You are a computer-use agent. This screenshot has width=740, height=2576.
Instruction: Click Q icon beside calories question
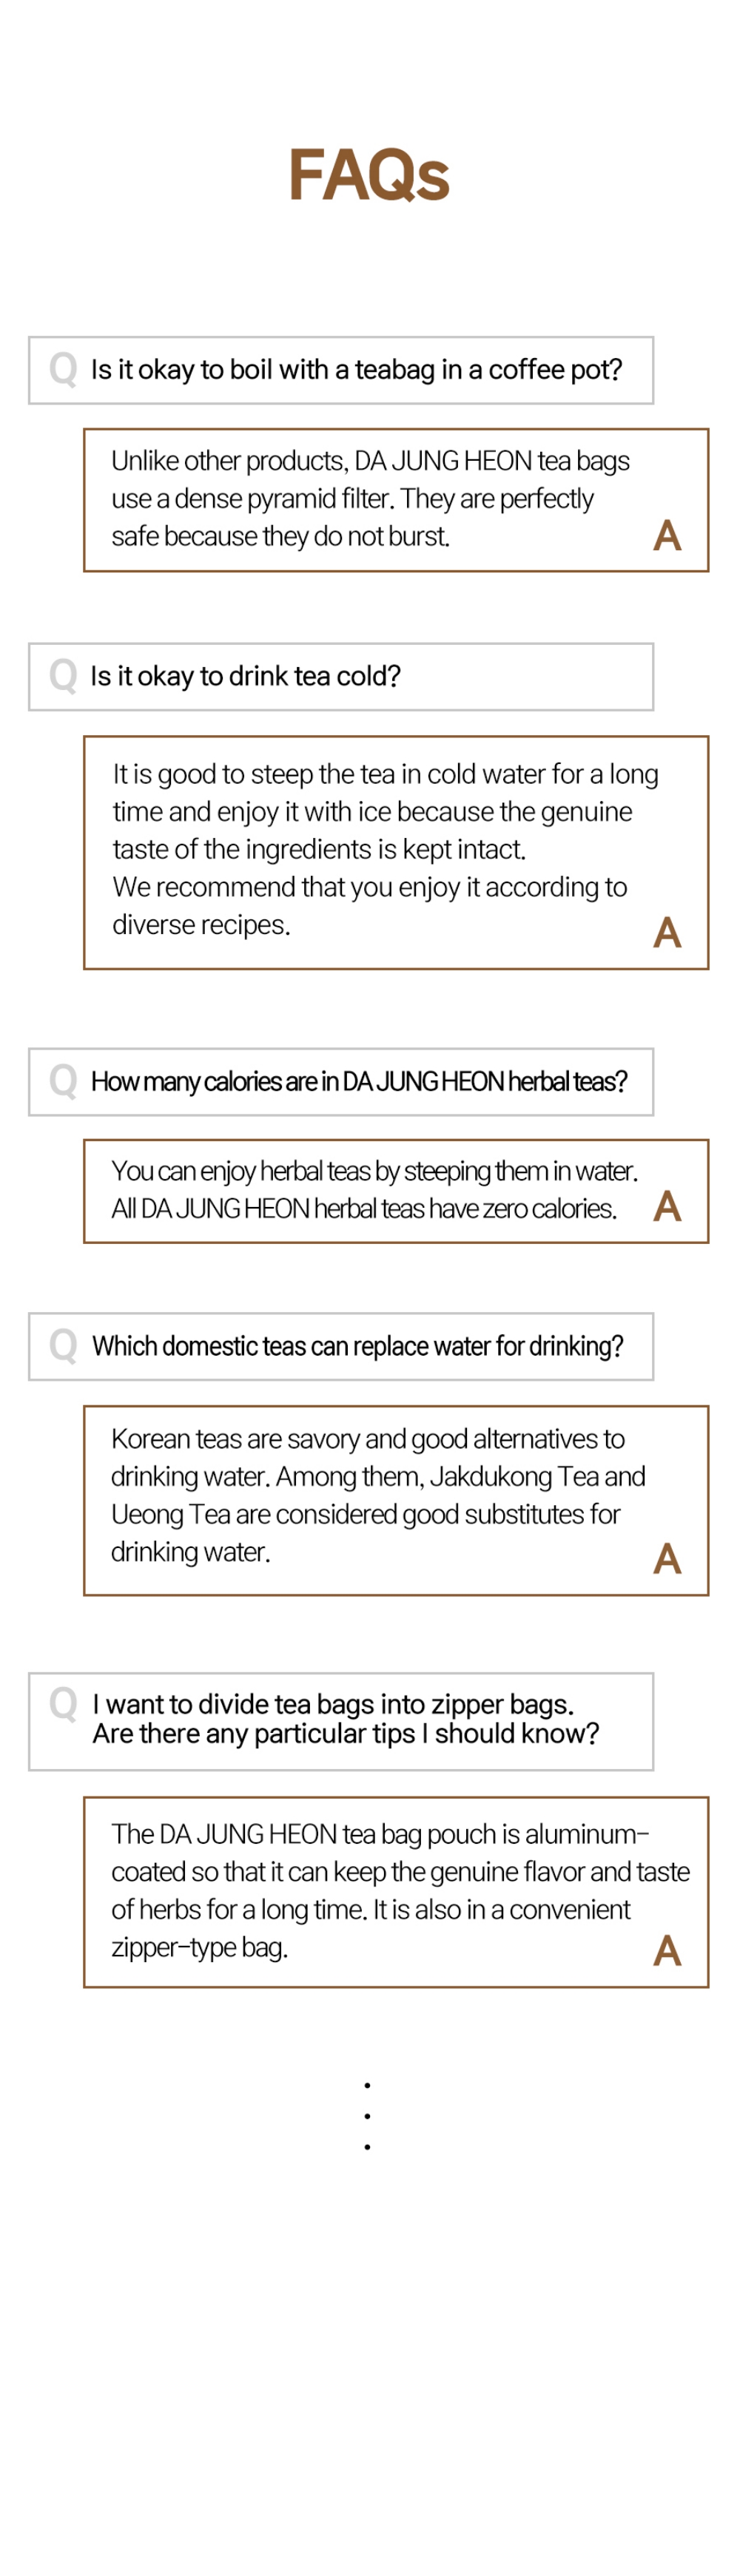pos(63,1080)
